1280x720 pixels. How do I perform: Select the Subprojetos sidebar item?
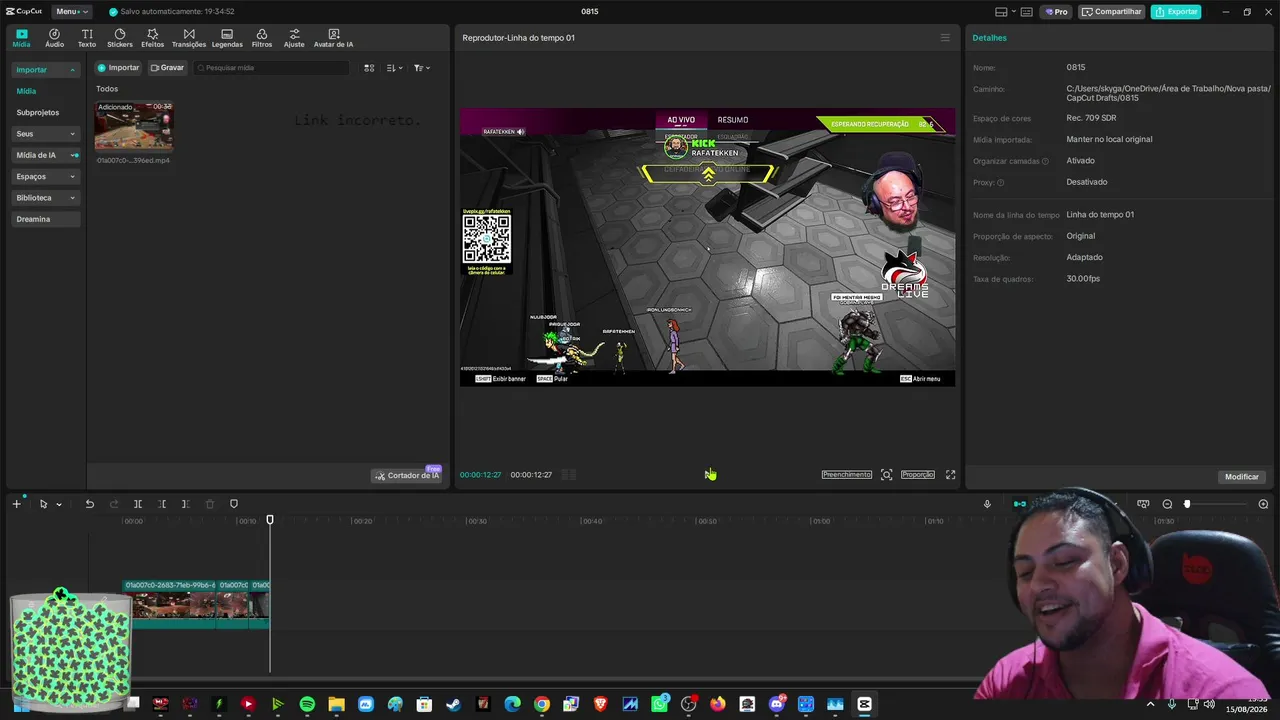tap(38, 113)
